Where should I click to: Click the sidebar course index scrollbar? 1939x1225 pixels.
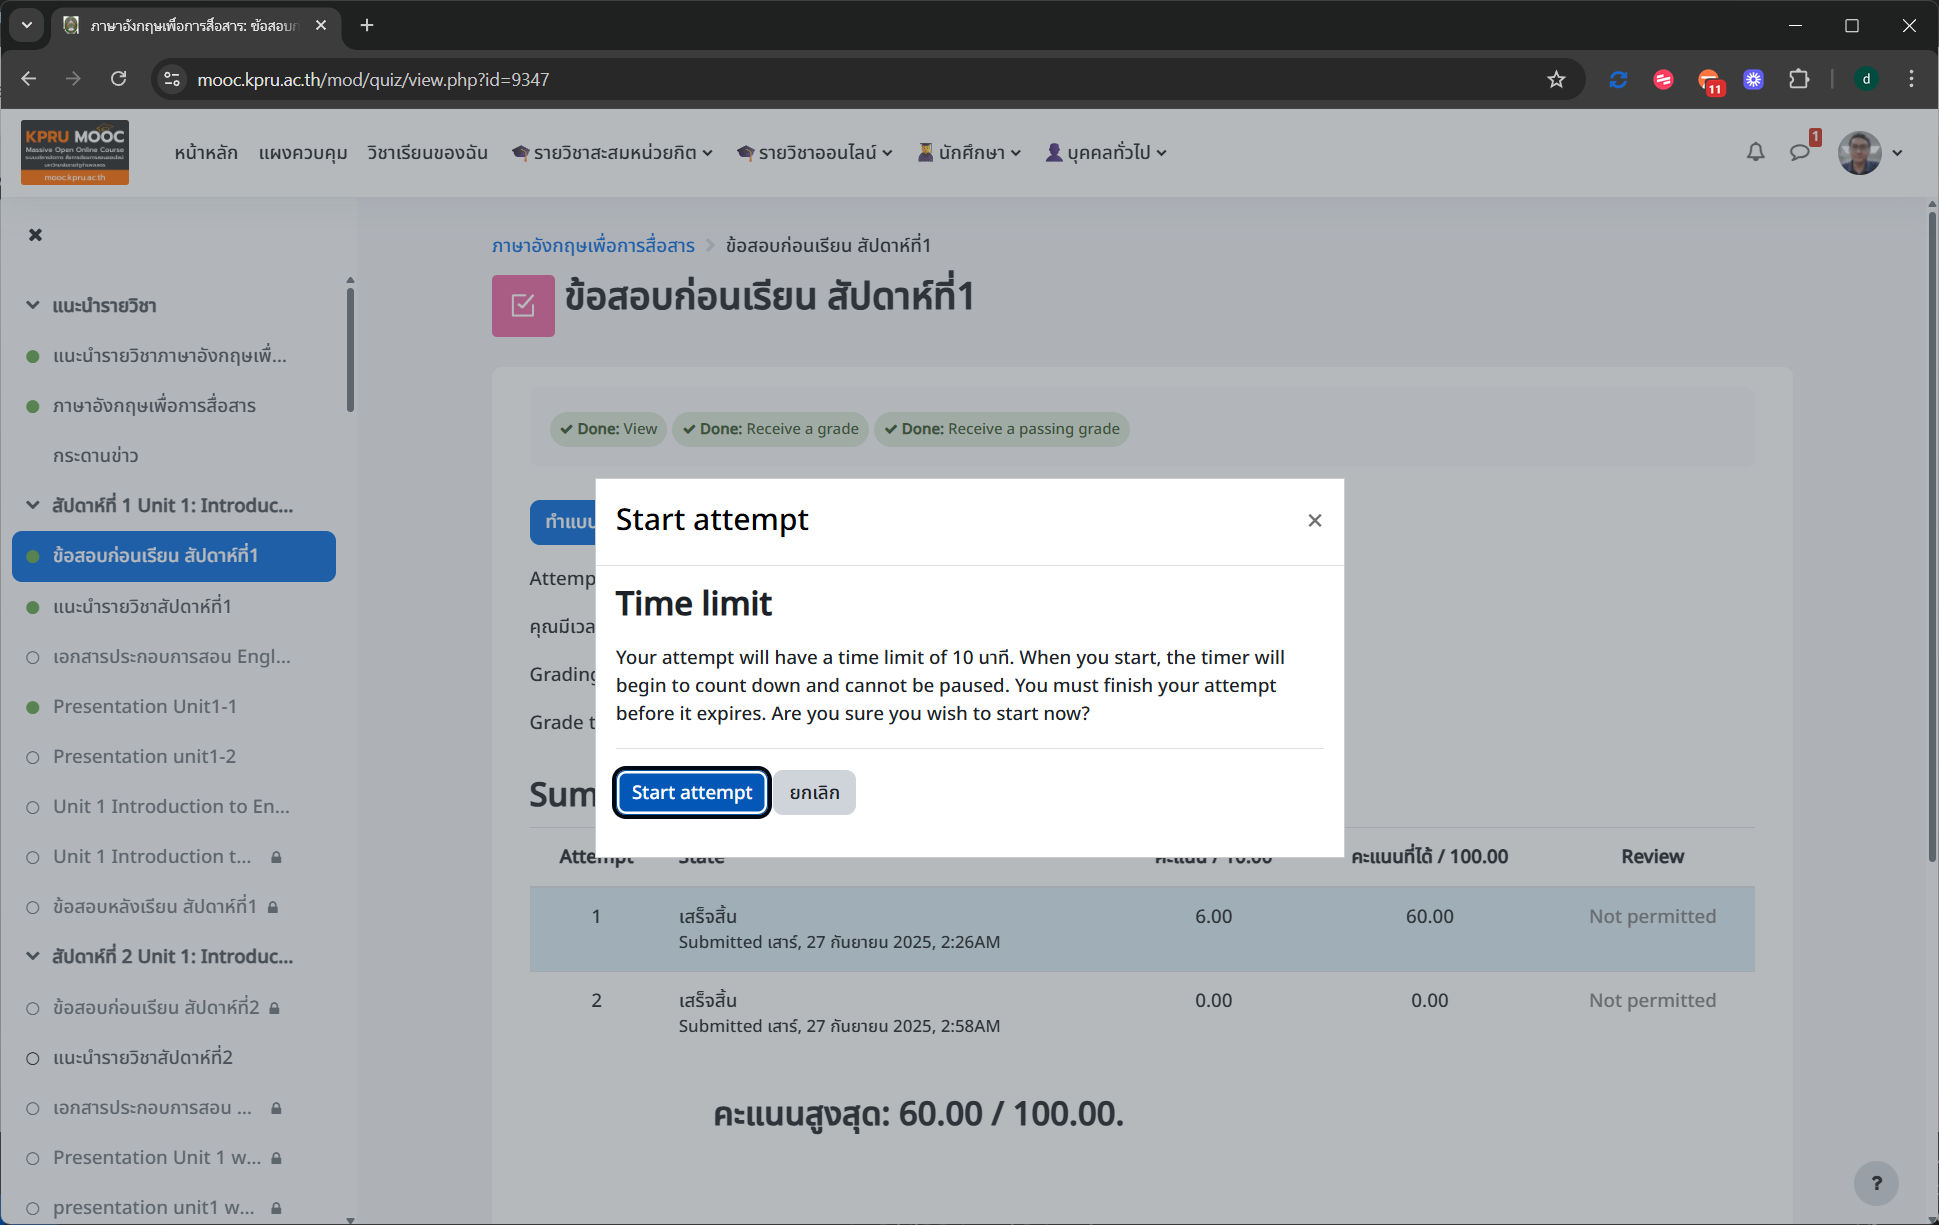pyautogui.click(x=350, y=350)
